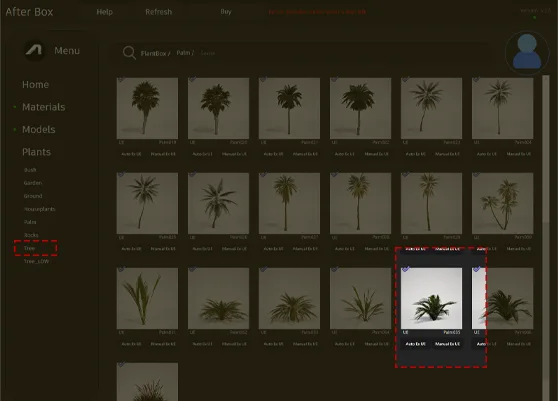
Task: Select Palm022 tree thumbnail
Action: point(360,108)
